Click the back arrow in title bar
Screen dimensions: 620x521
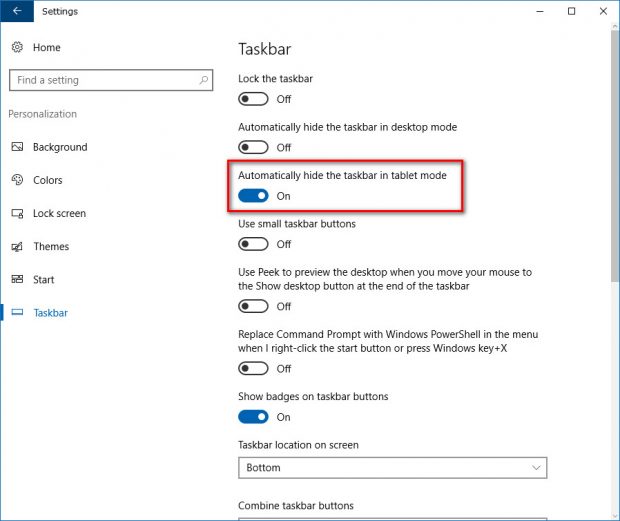[17, 11]
